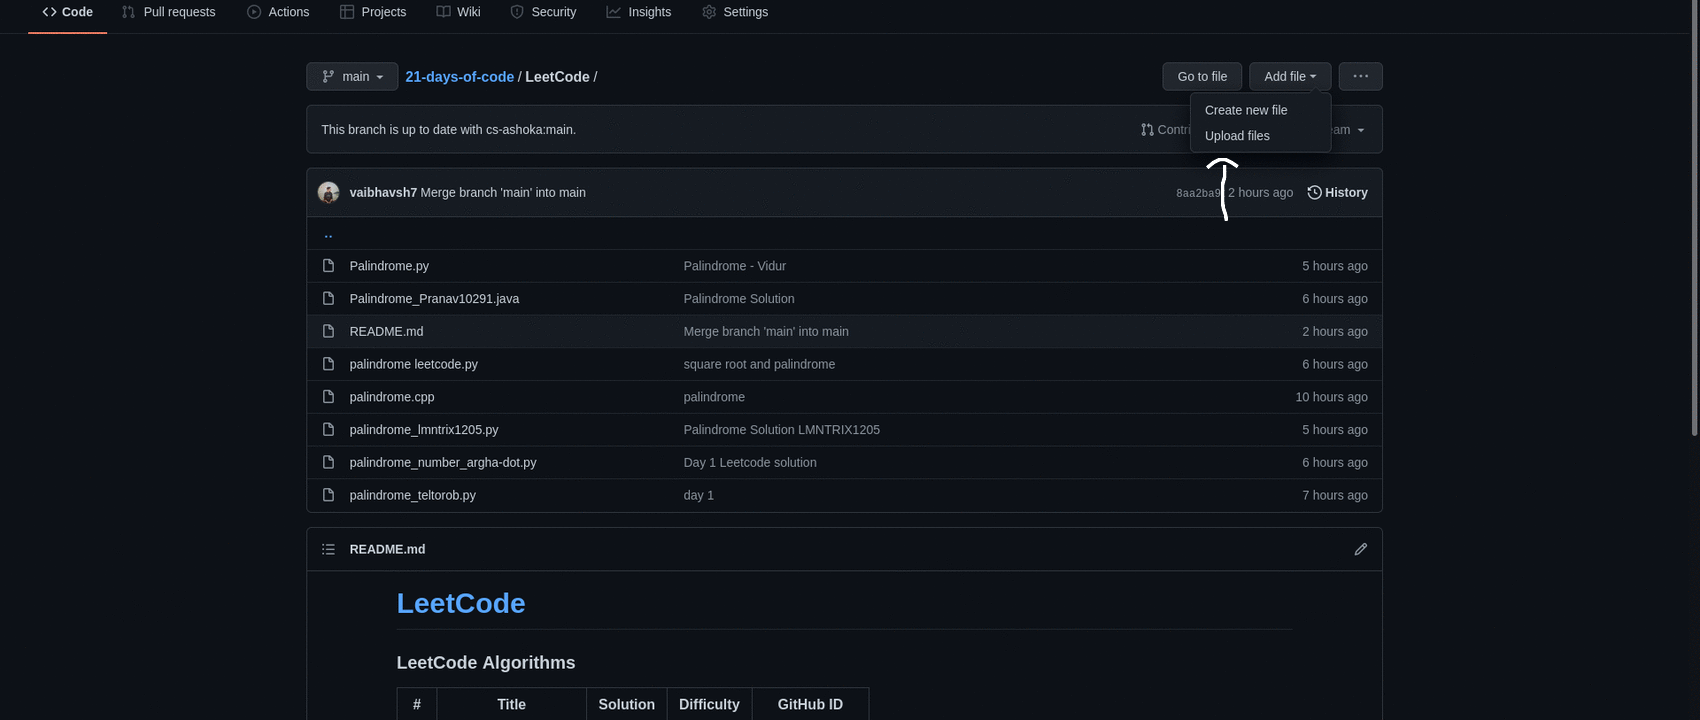Open palindrome leetcode.py file
Image resolution: width=1700 pixels, height=720 pixels.
point(413,364)
